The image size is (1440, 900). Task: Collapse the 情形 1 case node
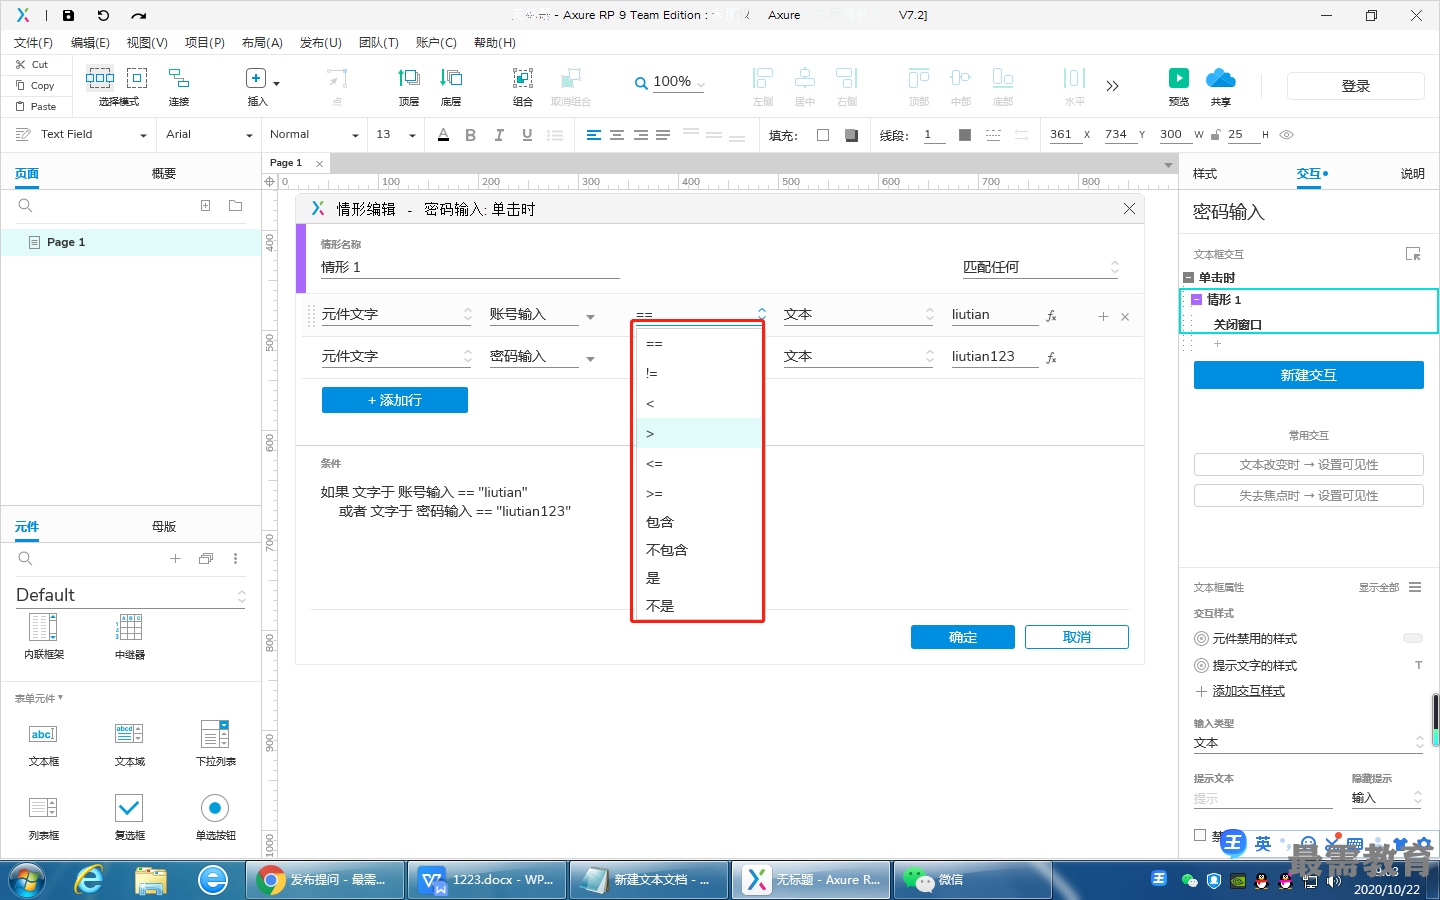tap(1197, 300)
